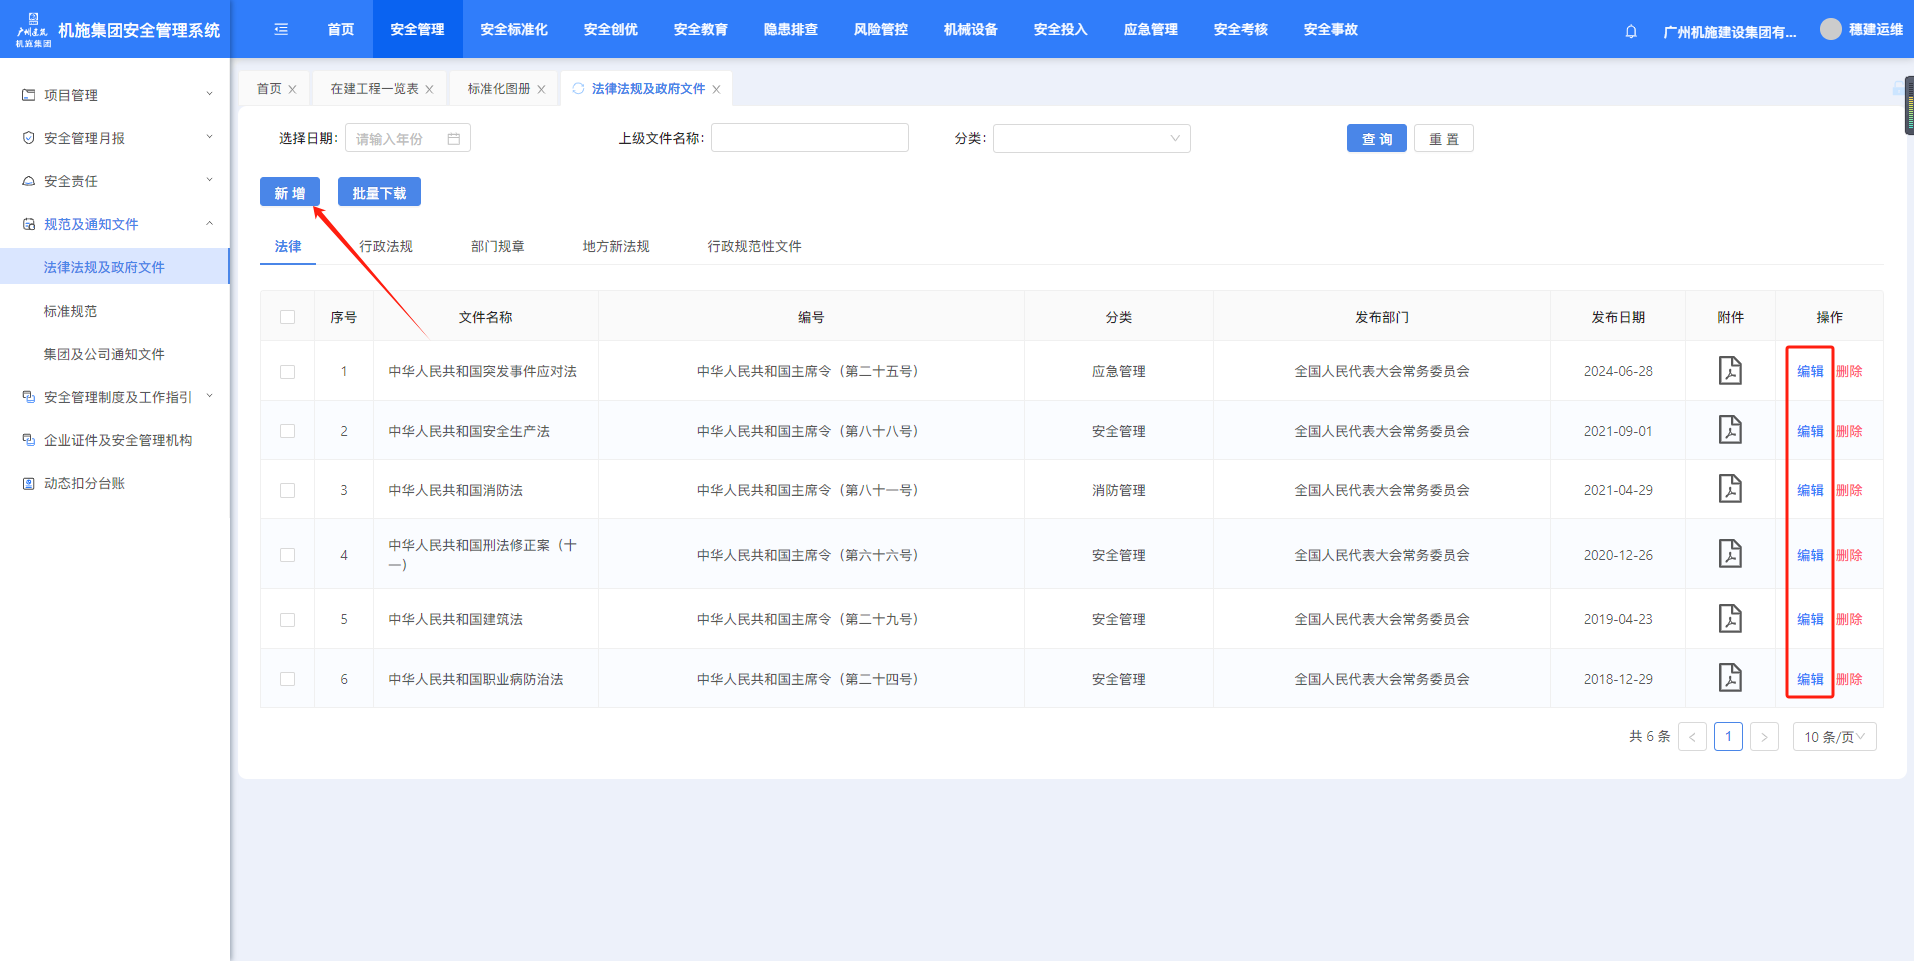1914x961 pixels.
Task: Select the checkbox for row 6
Action: [288, 679]
